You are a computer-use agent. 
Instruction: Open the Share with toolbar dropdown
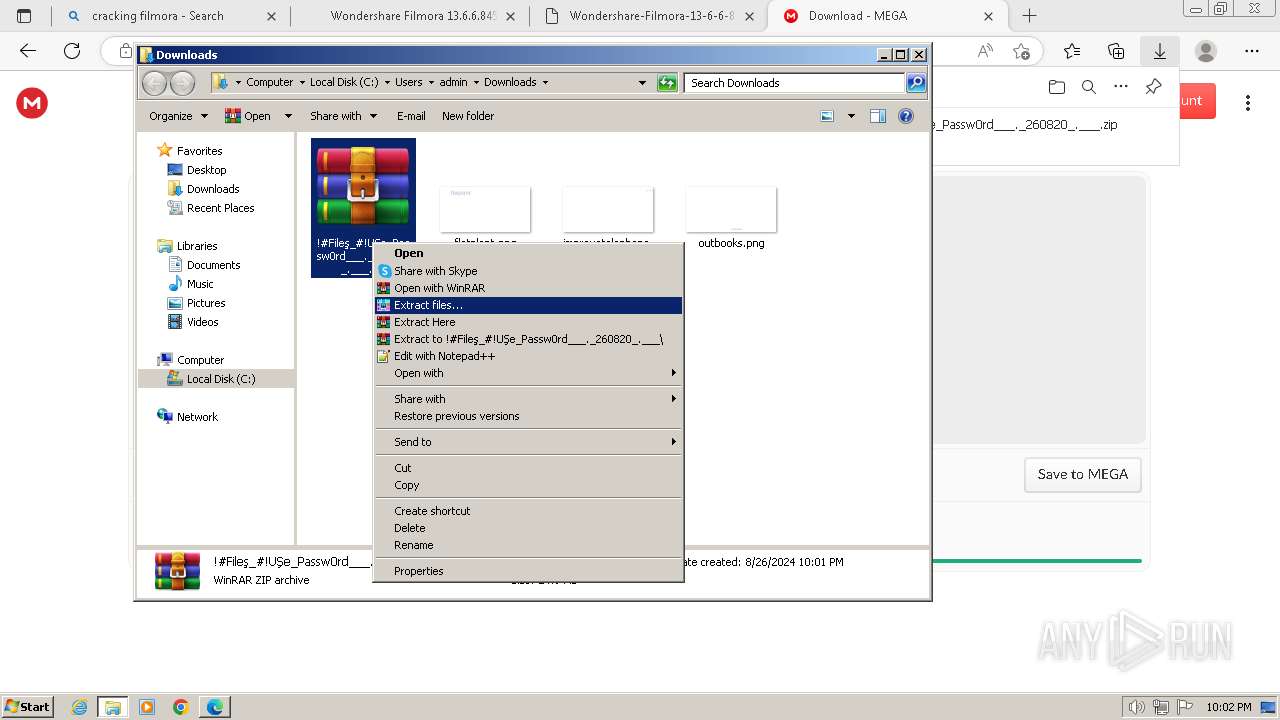click(x=343, y=116)
